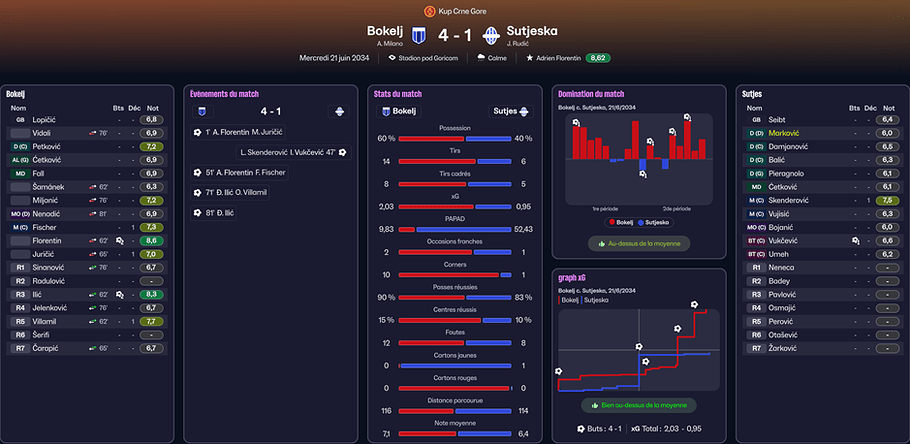This screenshot has width=910, height=444.
Task: Open the player Marković from Sutjeska list
Action: [x=780, y=133]
